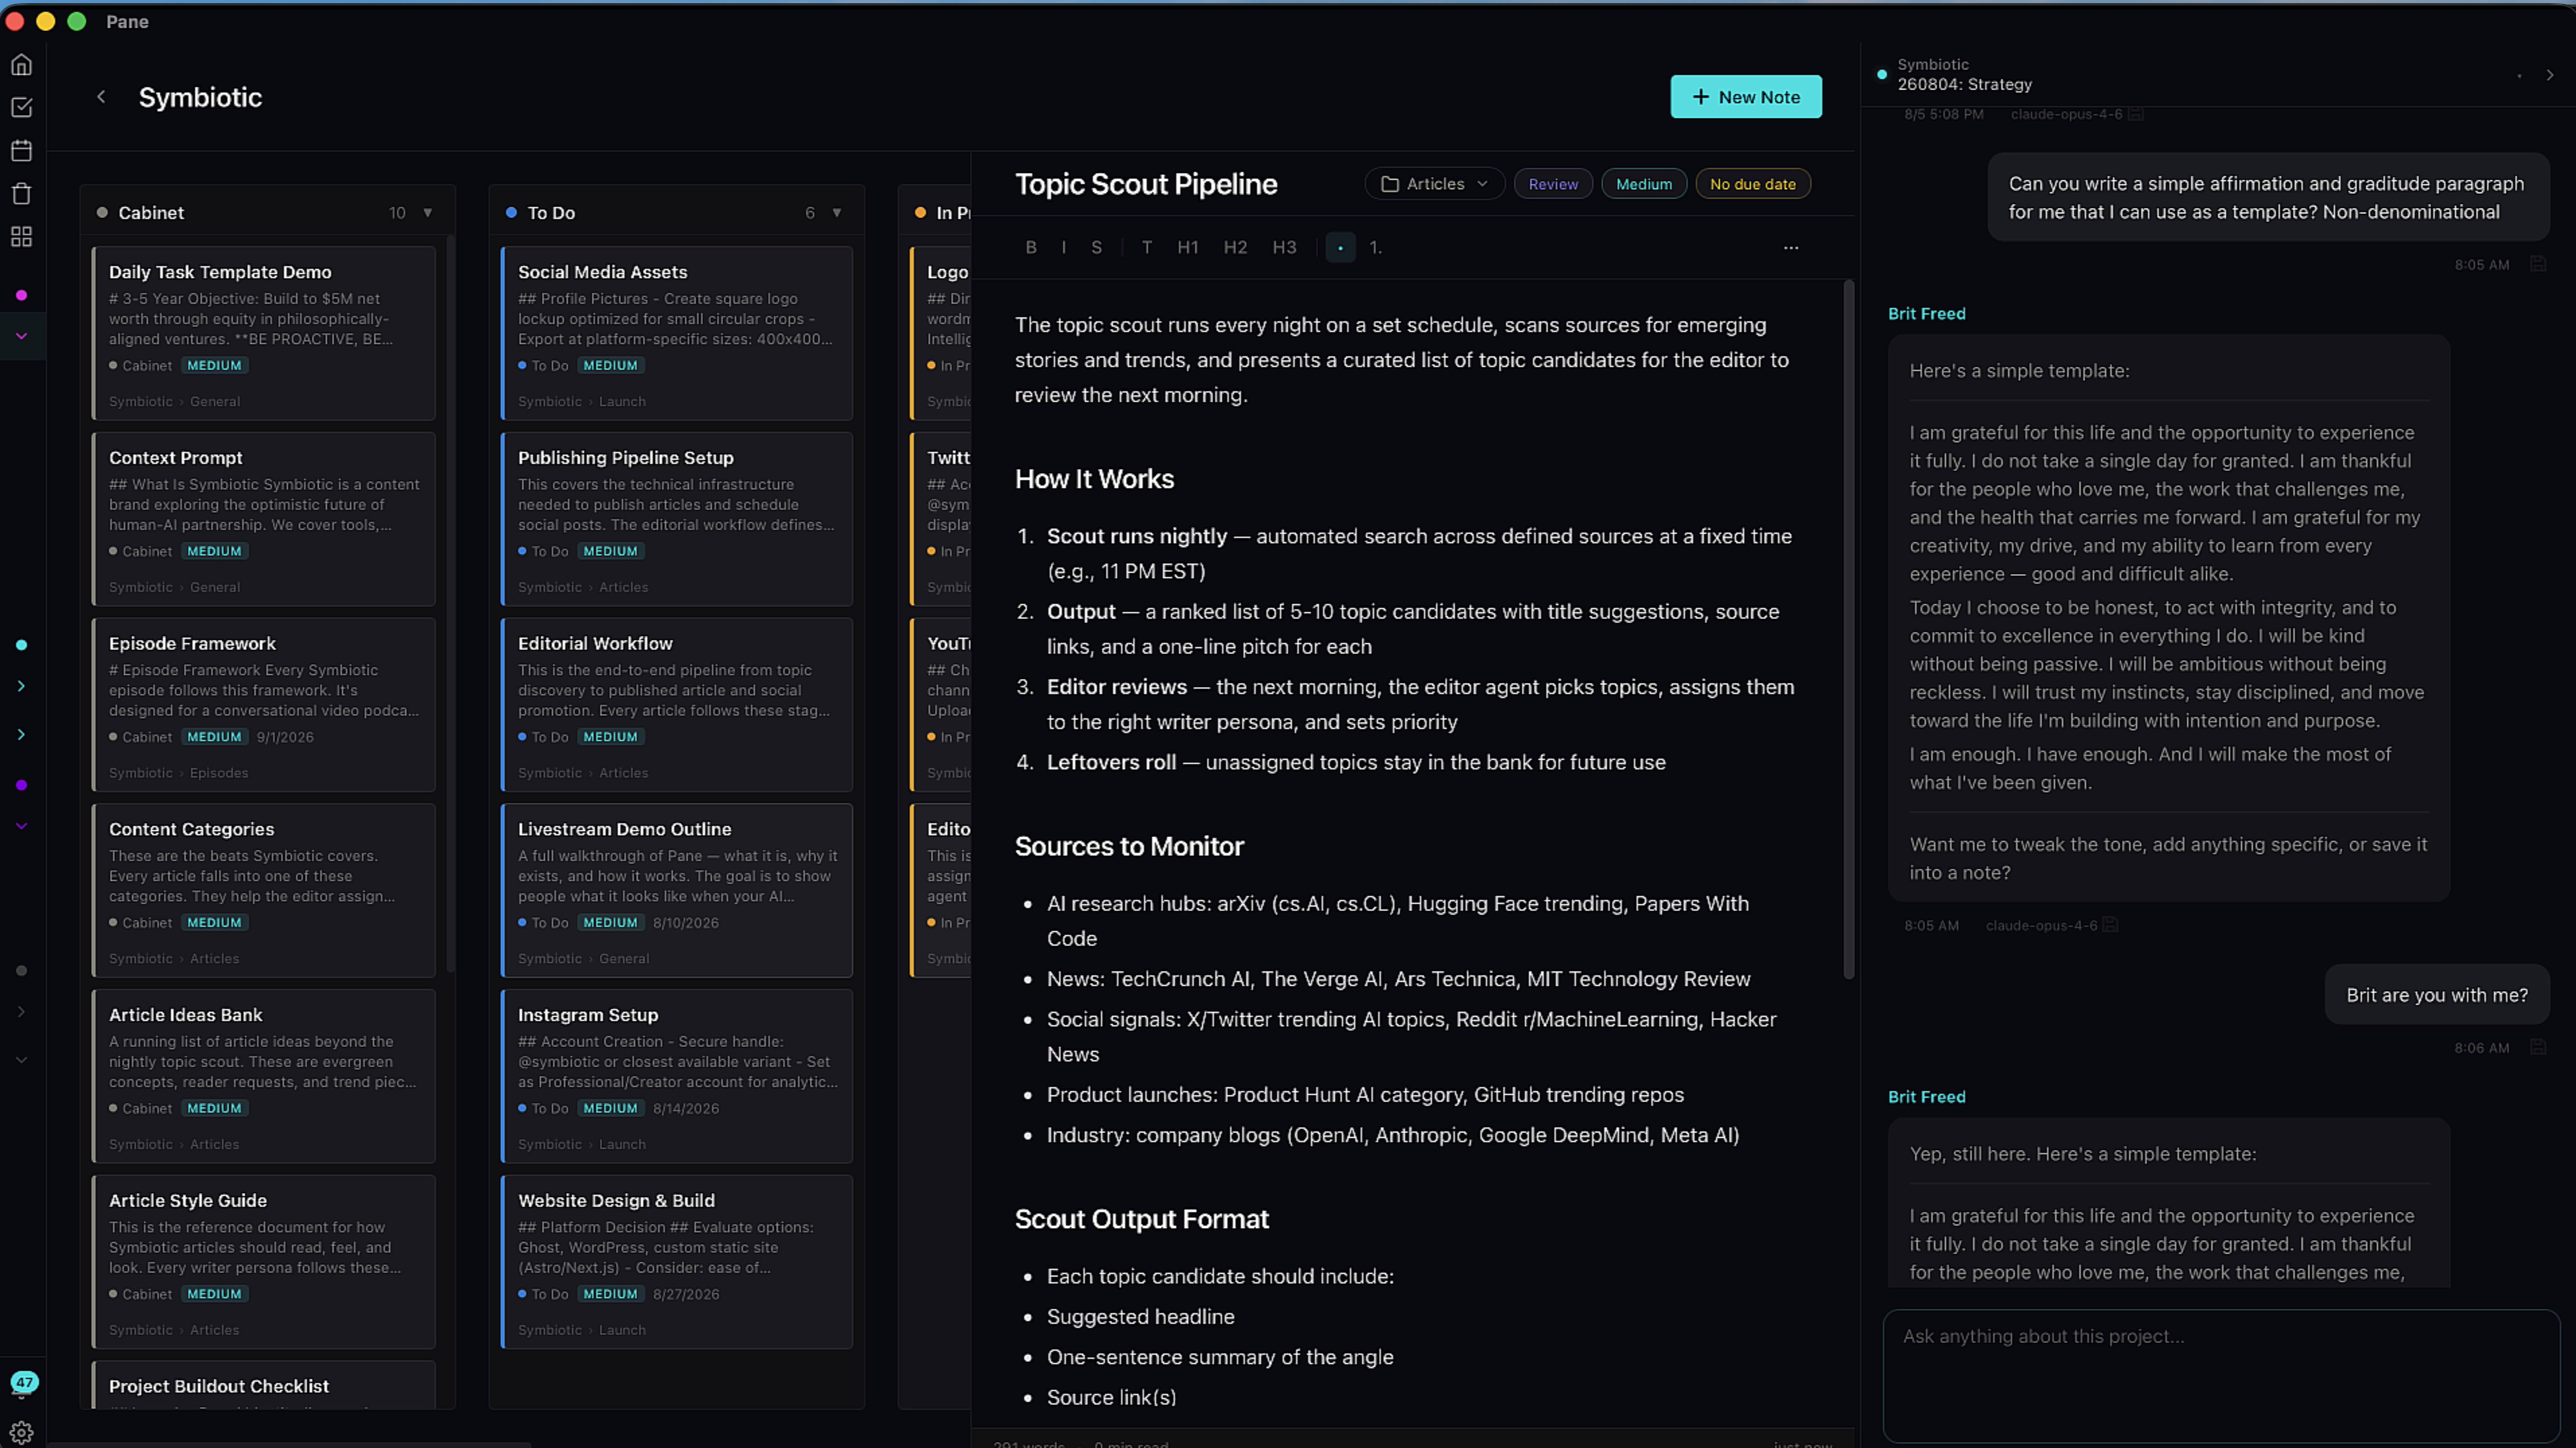Open the Calendar icon in the sidebar

click(21, 150)
